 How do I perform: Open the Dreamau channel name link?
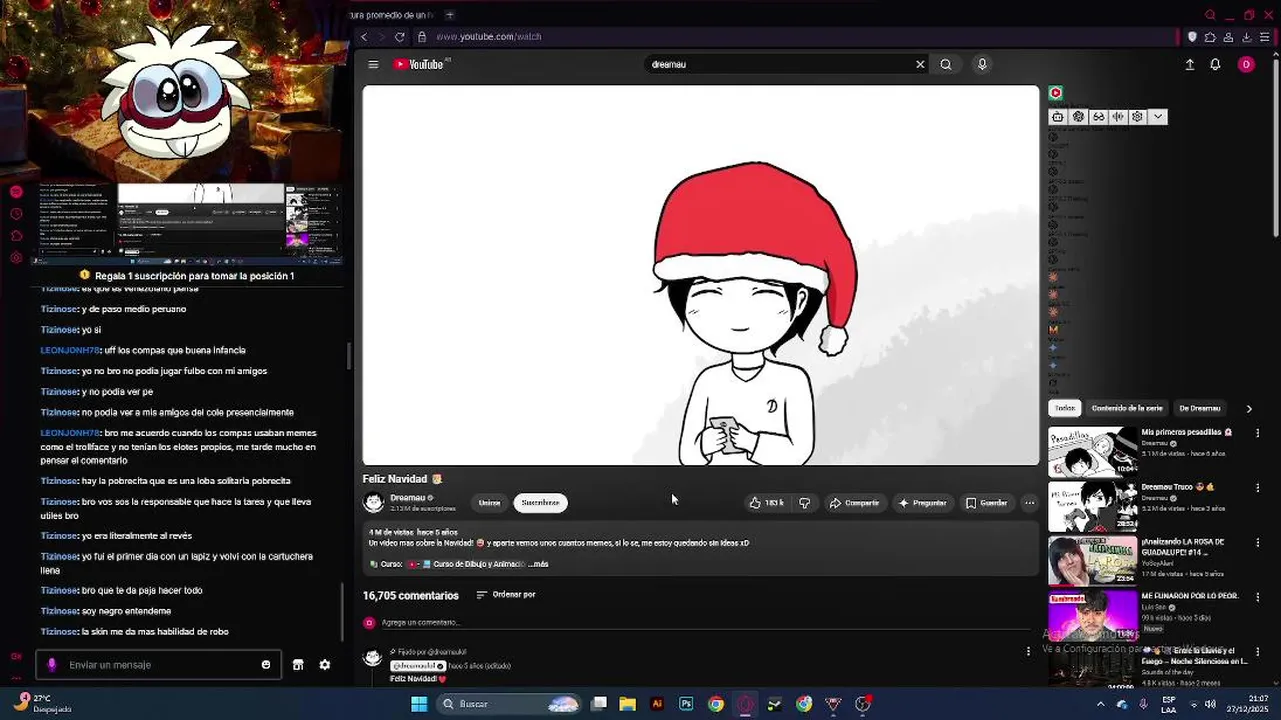(408, 497)
